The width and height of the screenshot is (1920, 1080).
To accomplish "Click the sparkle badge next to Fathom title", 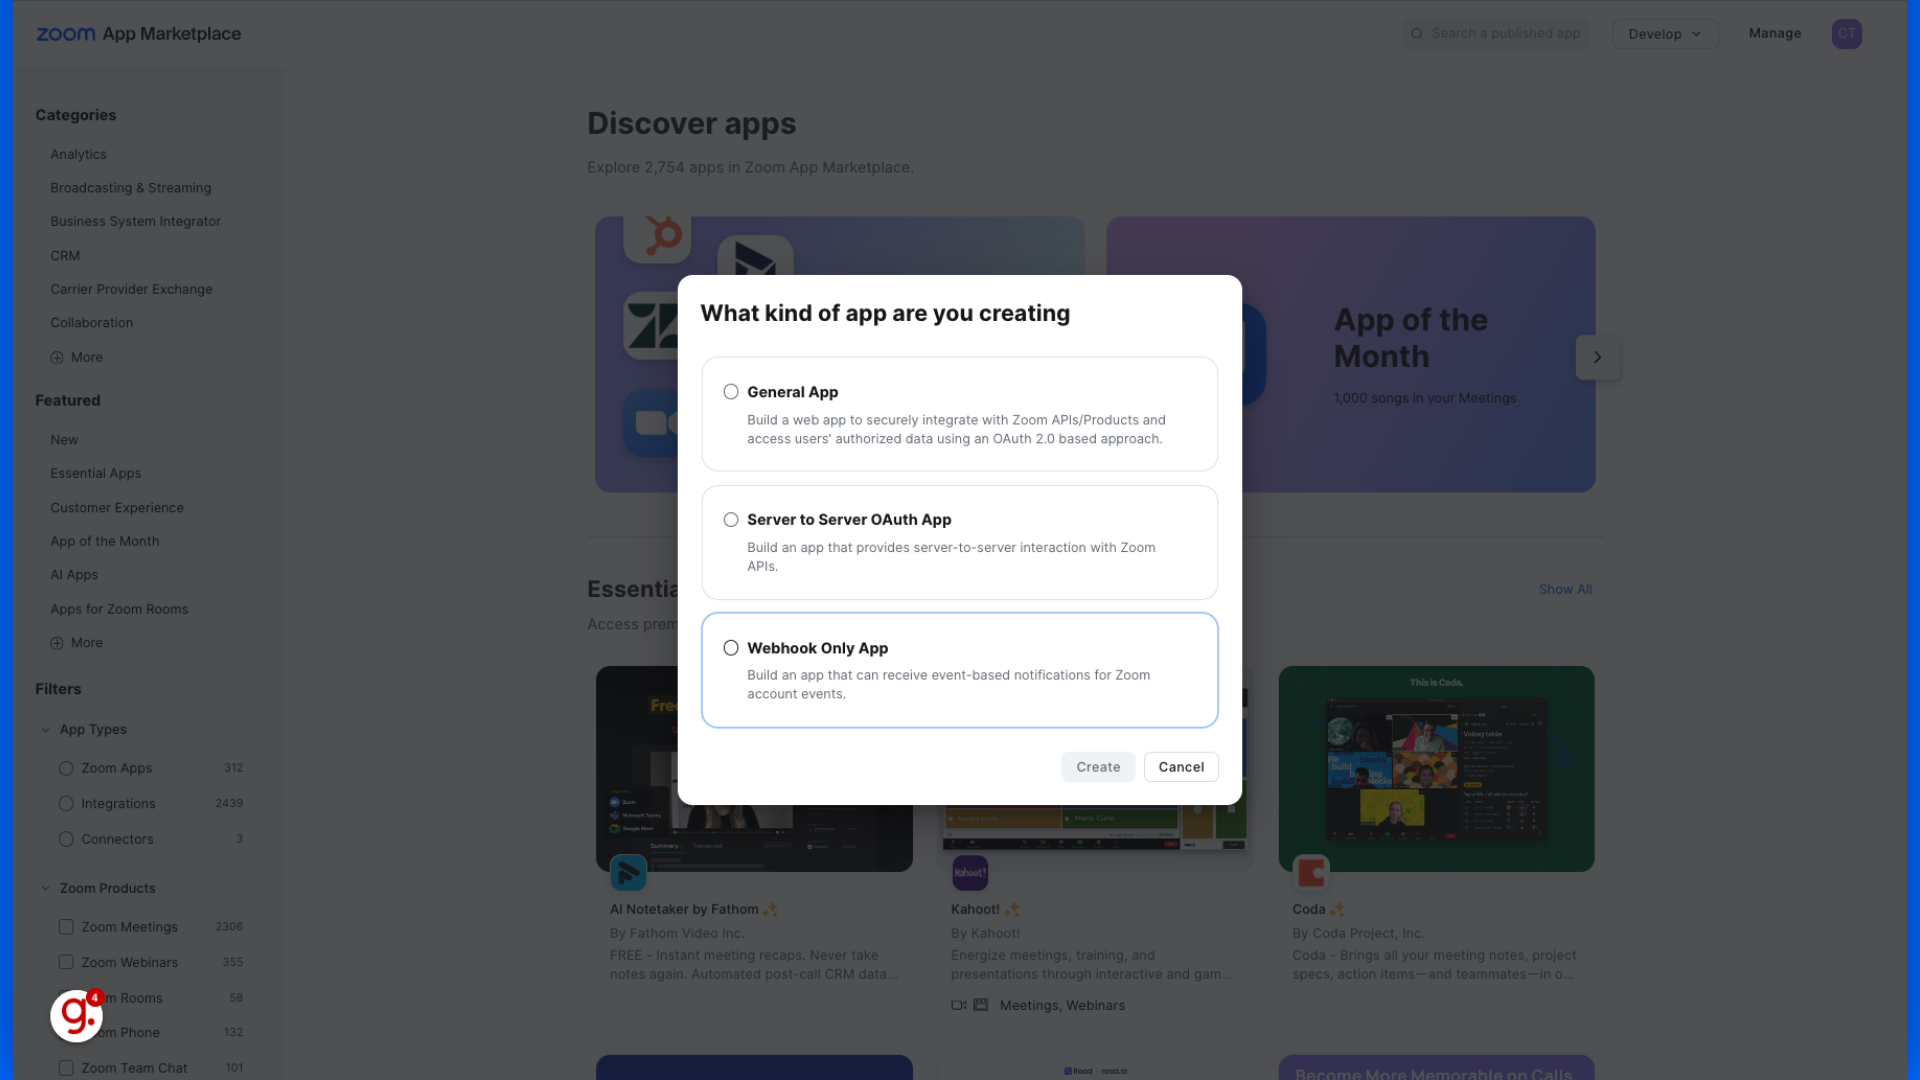I will coord(770,910).
